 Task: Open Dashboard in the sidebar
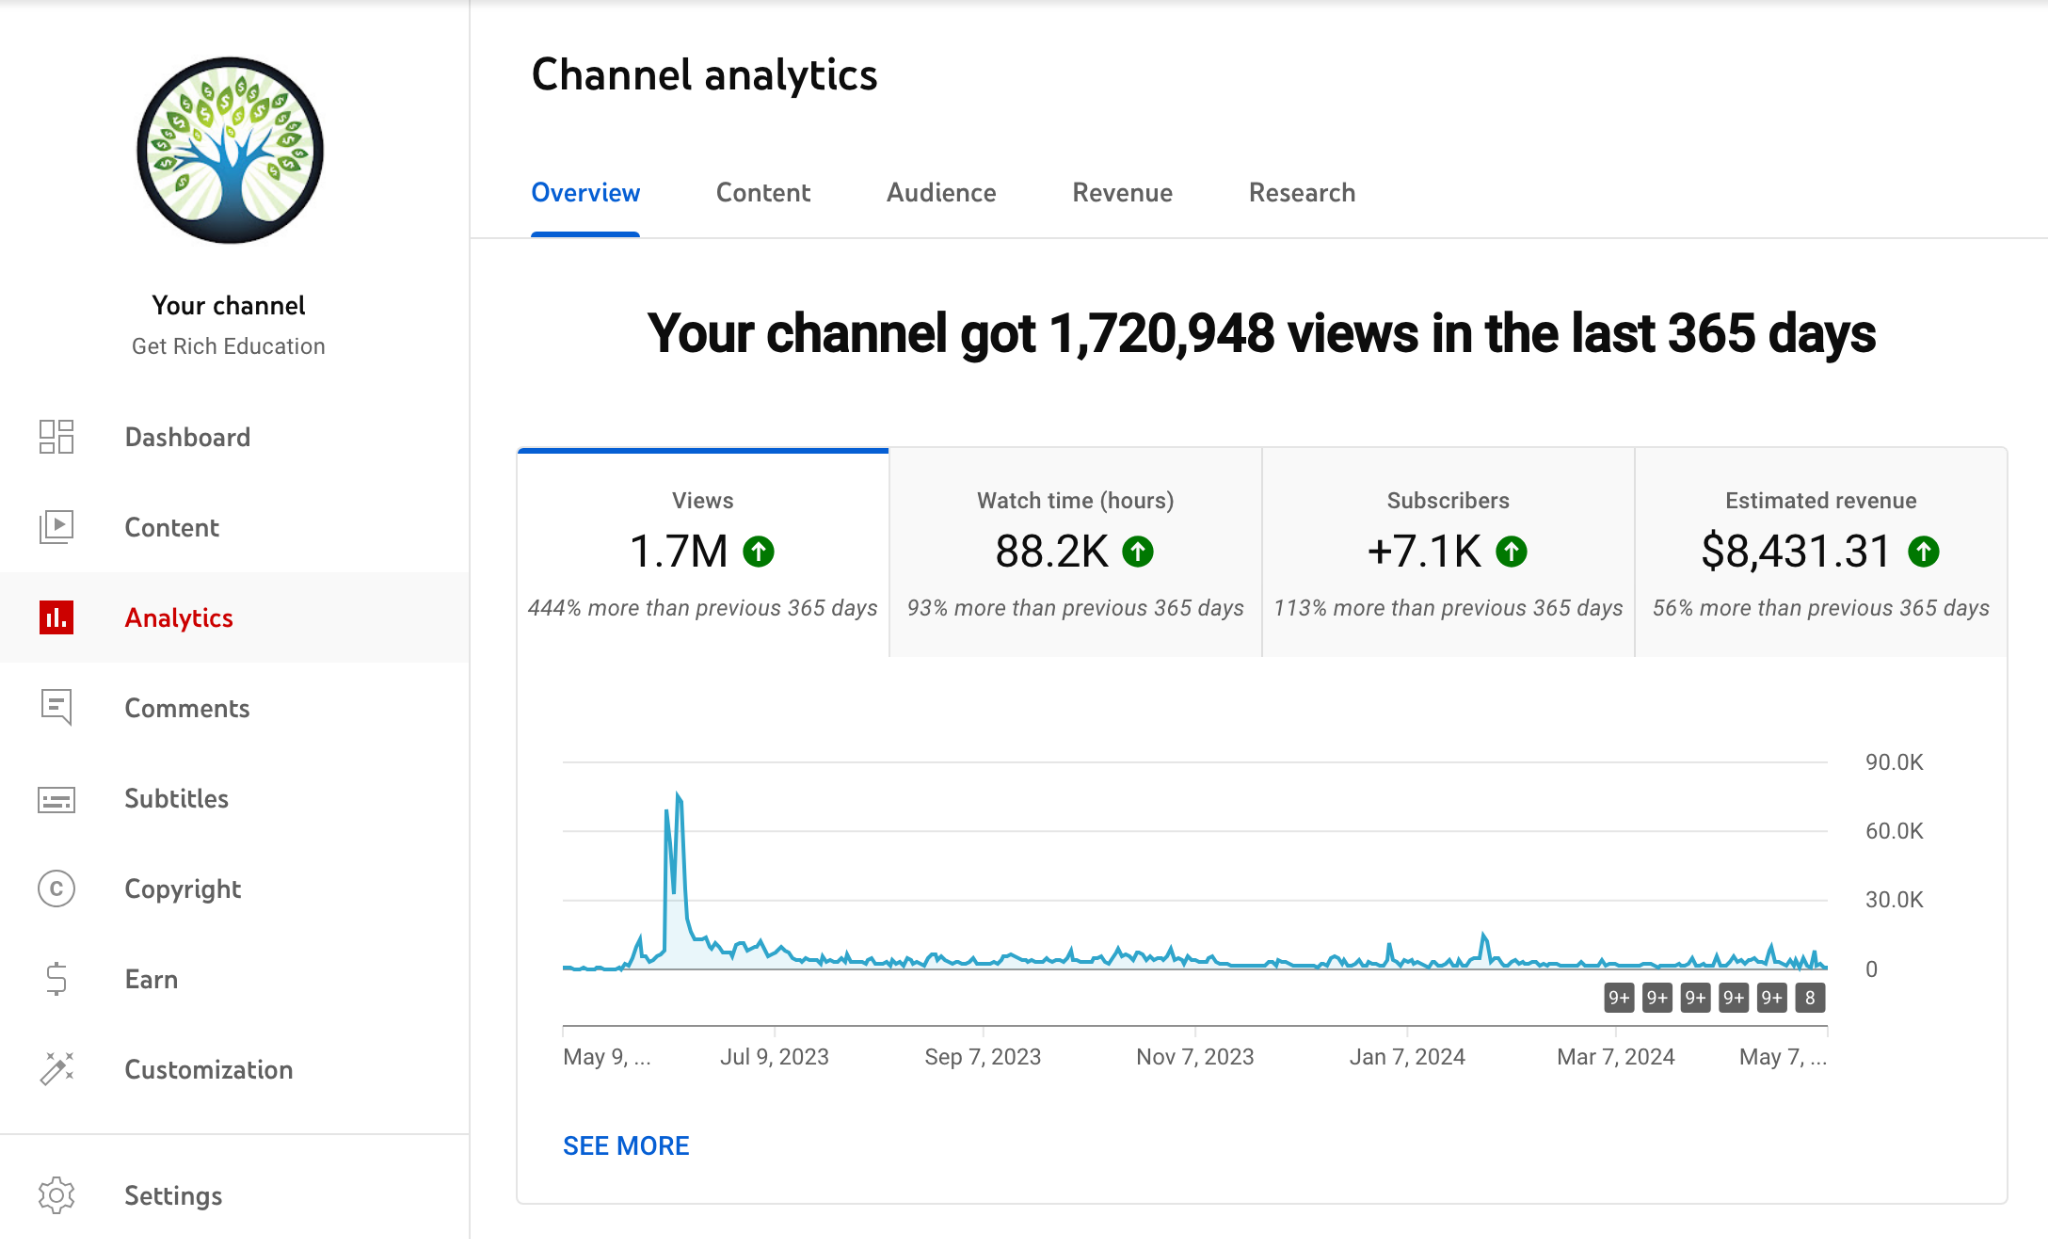pyautogui.click(x=234, y=437)
